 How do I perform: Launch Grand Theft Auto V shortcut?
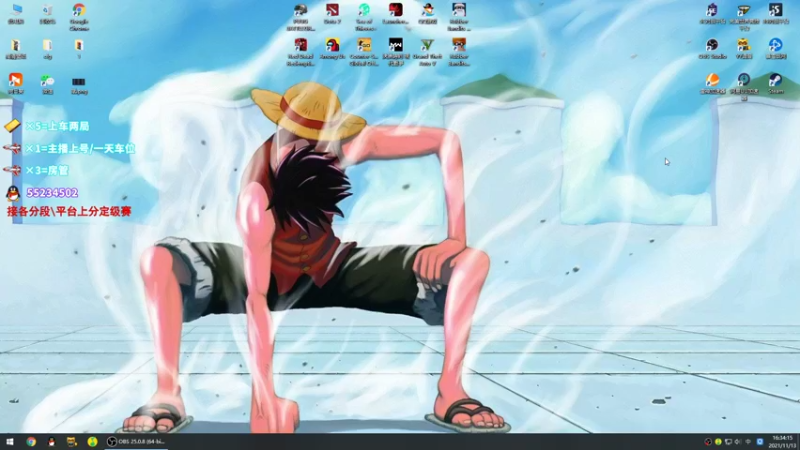(428, 52)
